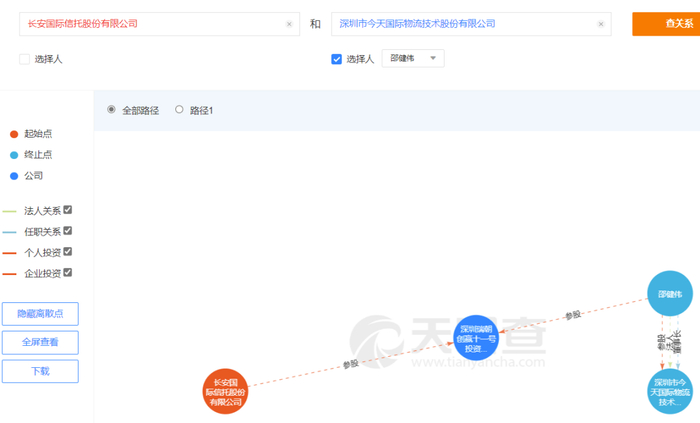Select the blue 深圳创东朝创赢十一号投资 node
This screenshot has height=423, width=700.
476,338
